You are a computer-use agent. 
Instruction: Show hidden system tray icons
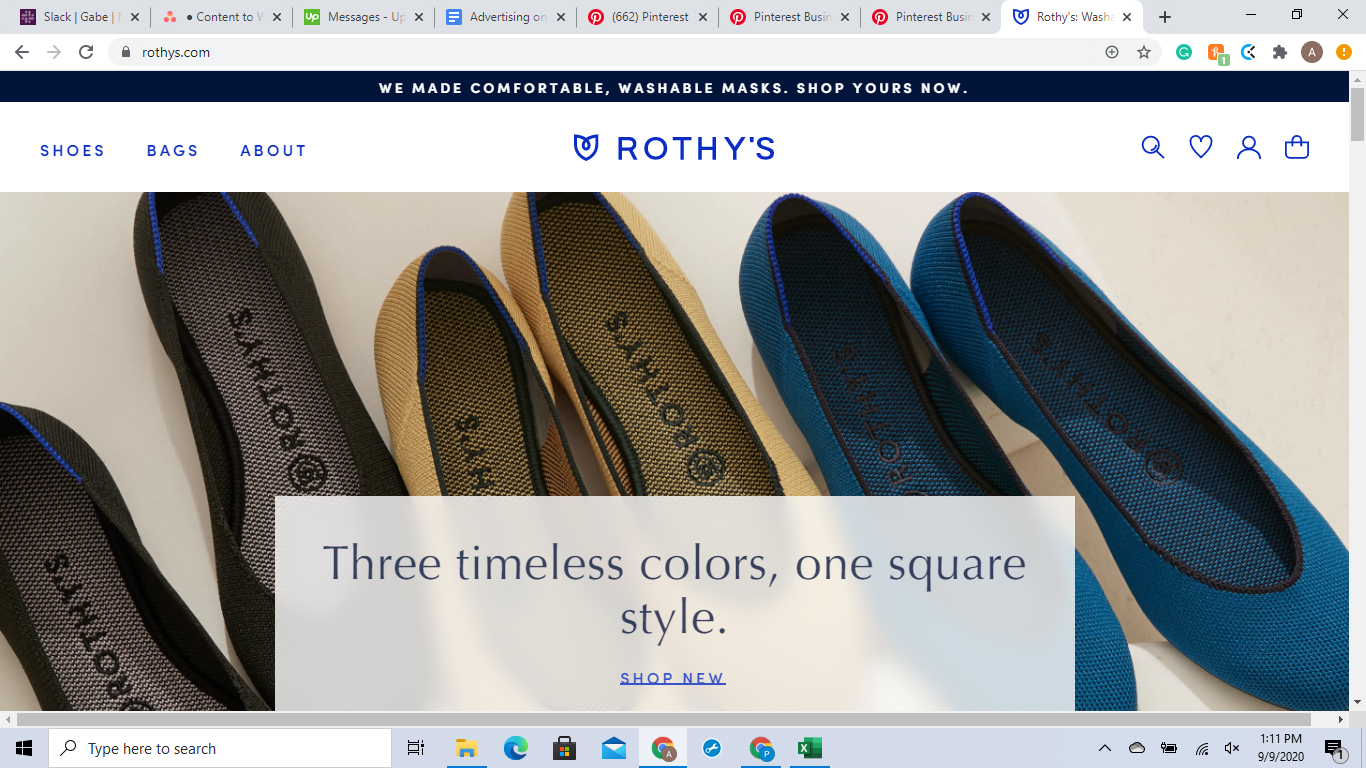[1105, 748]
